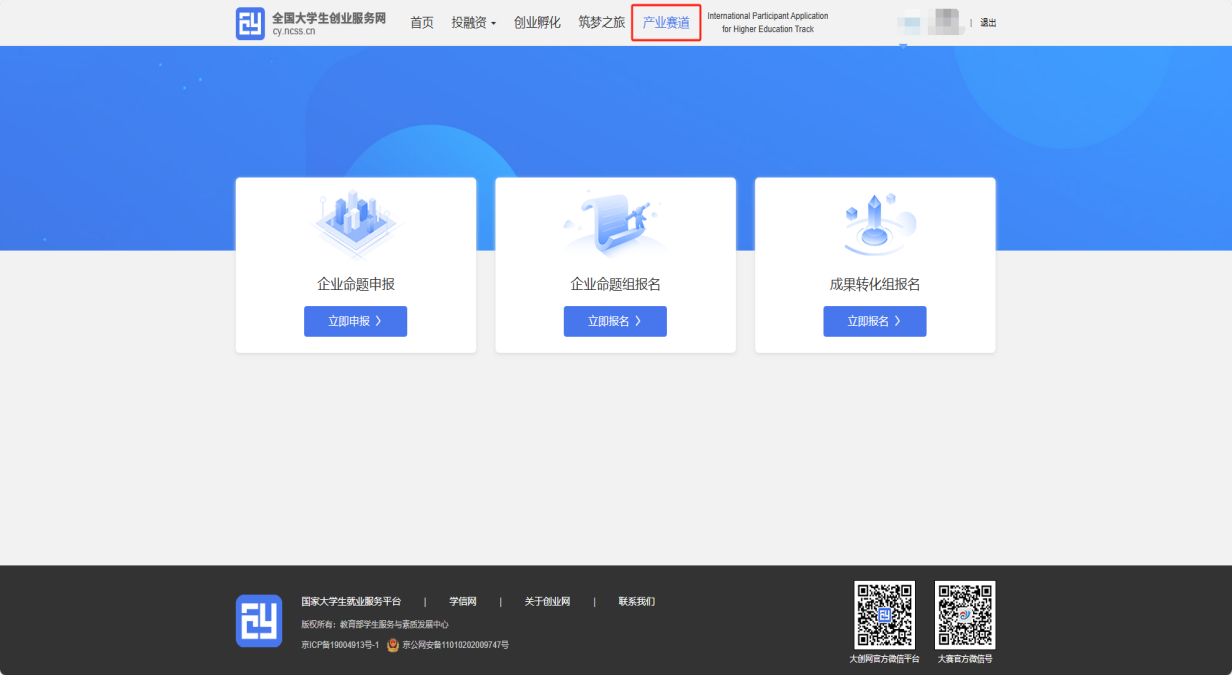Click the footer logo at bottom left
Image resolution: width=1232 pixels, height=675 pixels.
(x=259, y=620)
